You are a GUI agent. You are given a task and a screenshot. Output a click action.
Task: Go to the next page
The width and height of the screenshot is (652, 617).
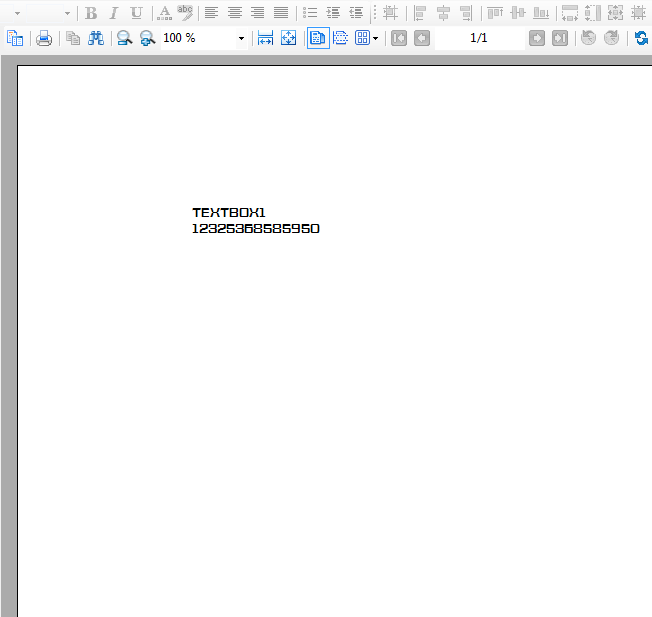click(x=537, y=38)
